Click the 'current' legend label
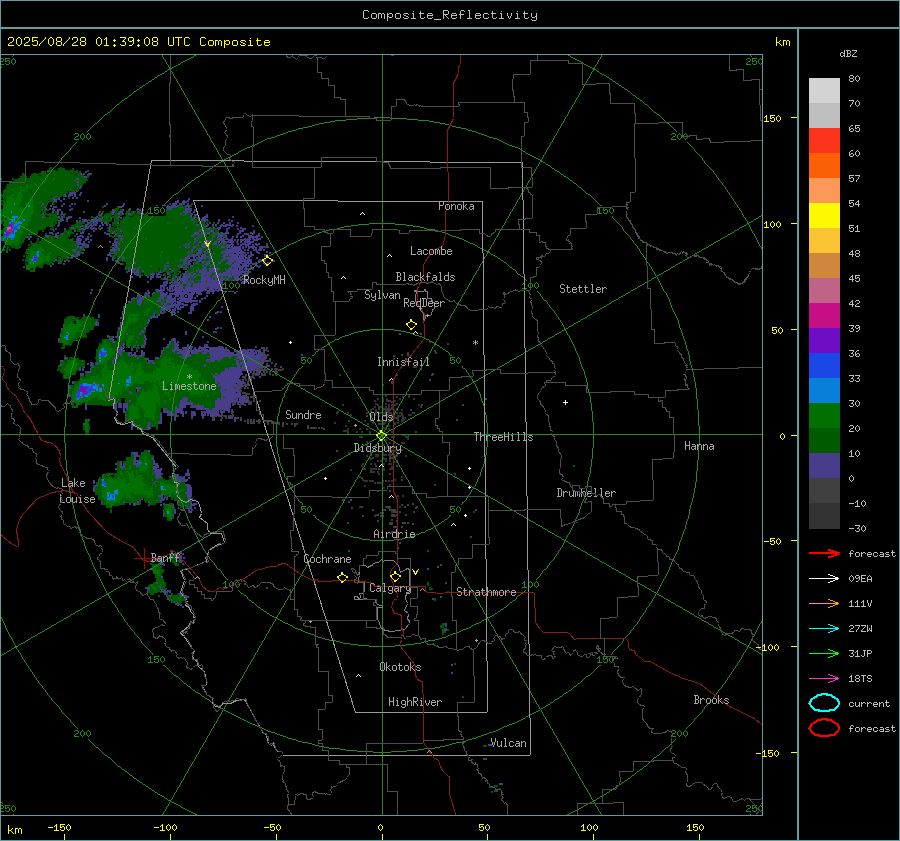Viewport: 900px width, 841px height. (x=869, y=704)
